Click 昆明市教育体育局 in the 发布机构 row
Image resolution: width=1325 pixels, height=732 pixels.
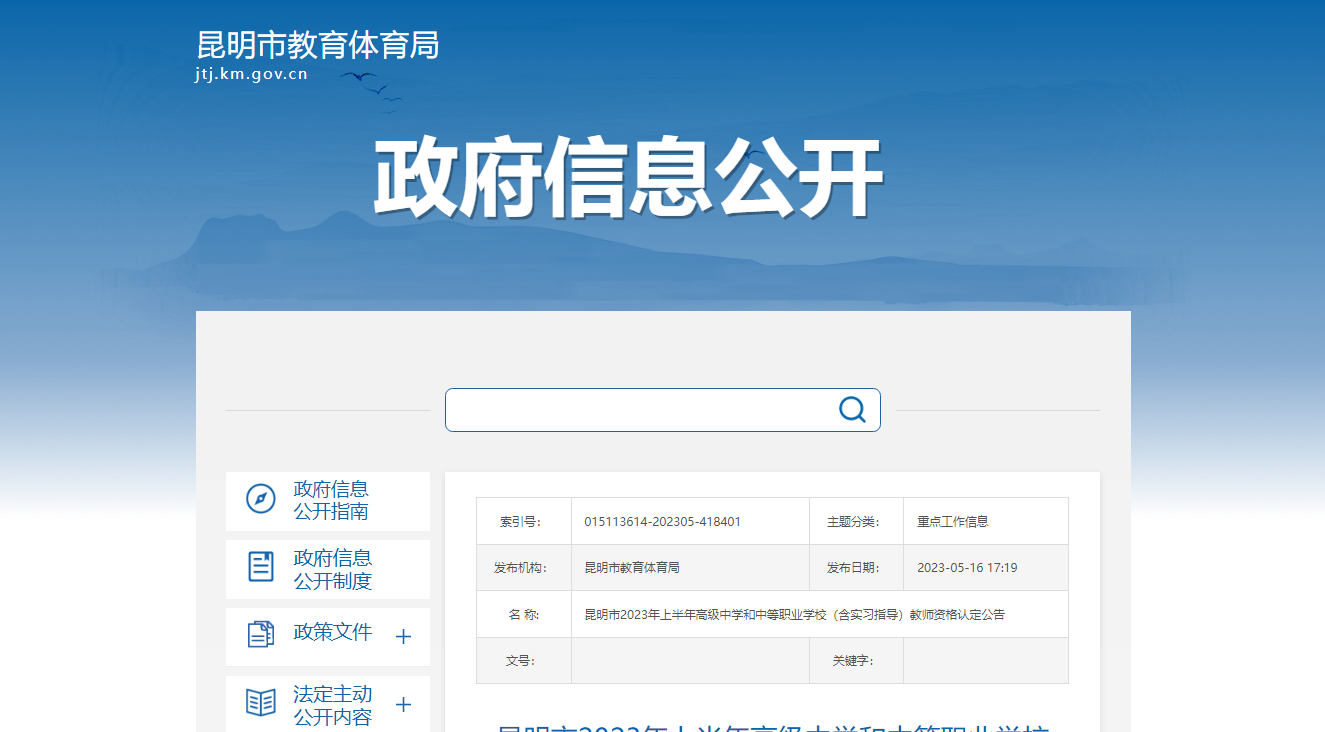tap(632, 568)
